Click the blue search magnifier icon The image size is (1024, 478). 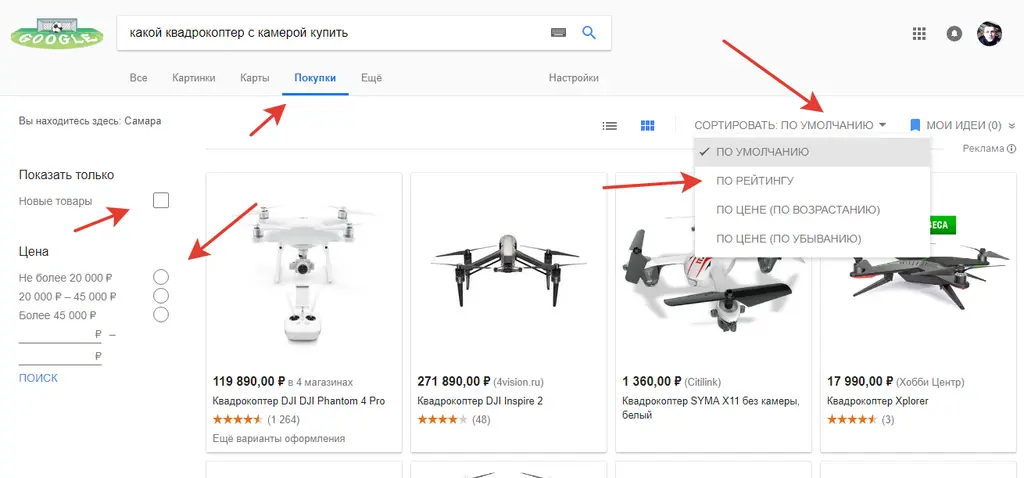click(589, 33)
